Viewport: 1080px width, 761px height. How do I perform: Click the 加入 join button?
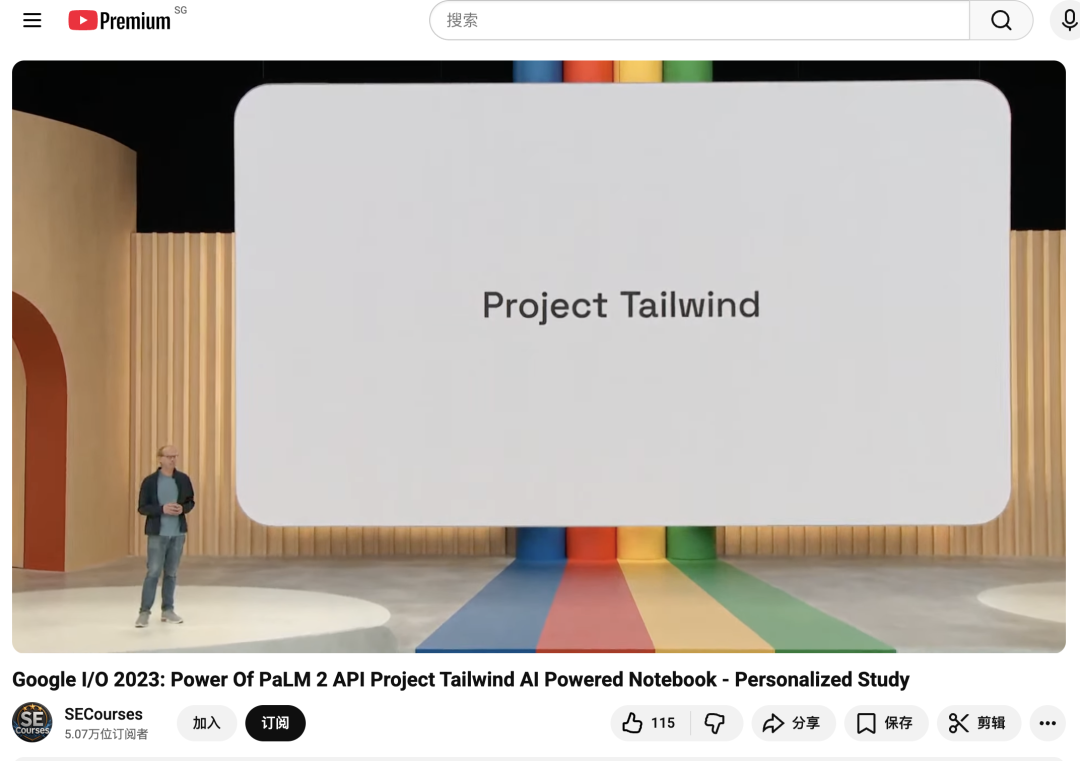pos(207,722)
